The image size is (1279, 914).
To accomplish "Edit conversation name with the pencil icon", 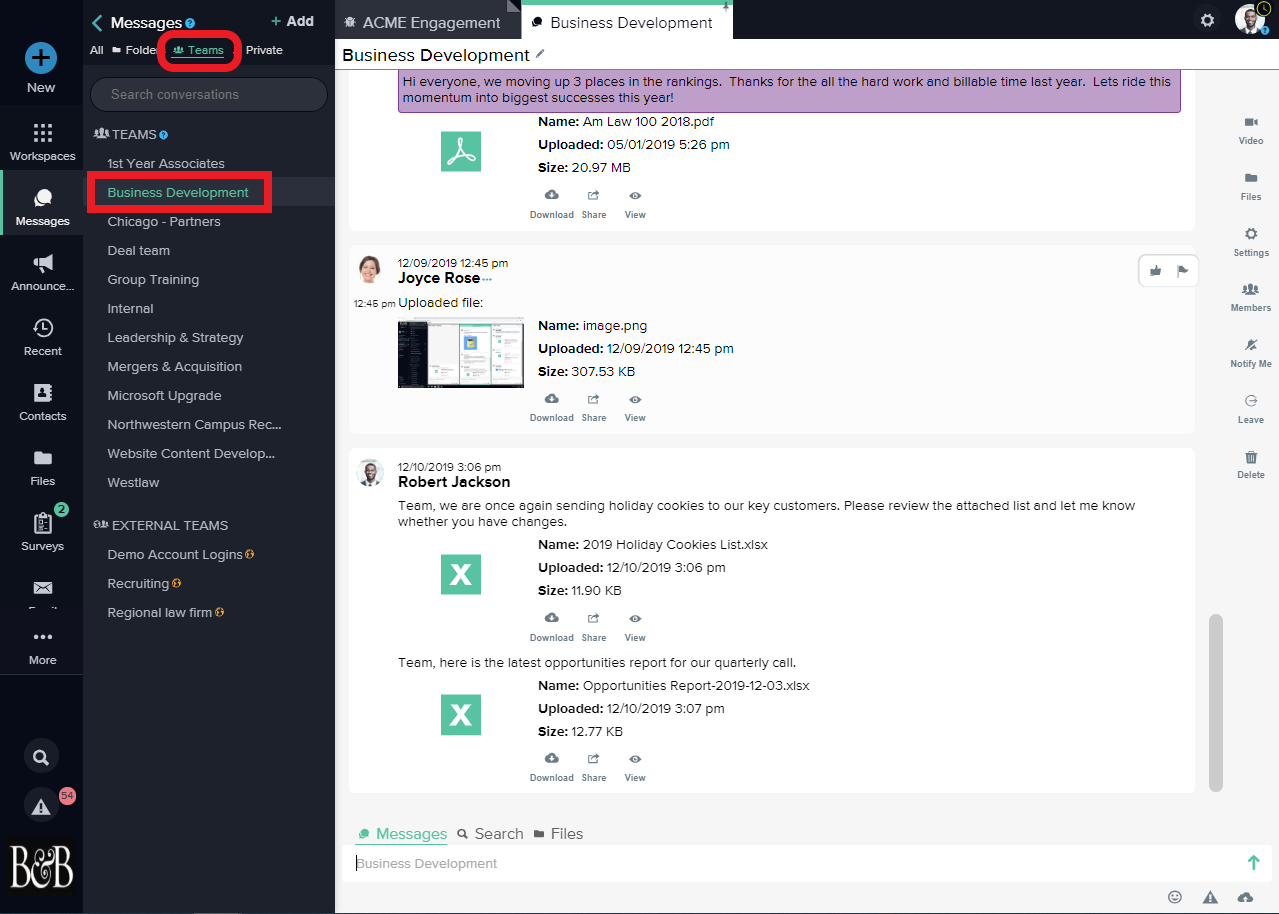I will point(541,54).
